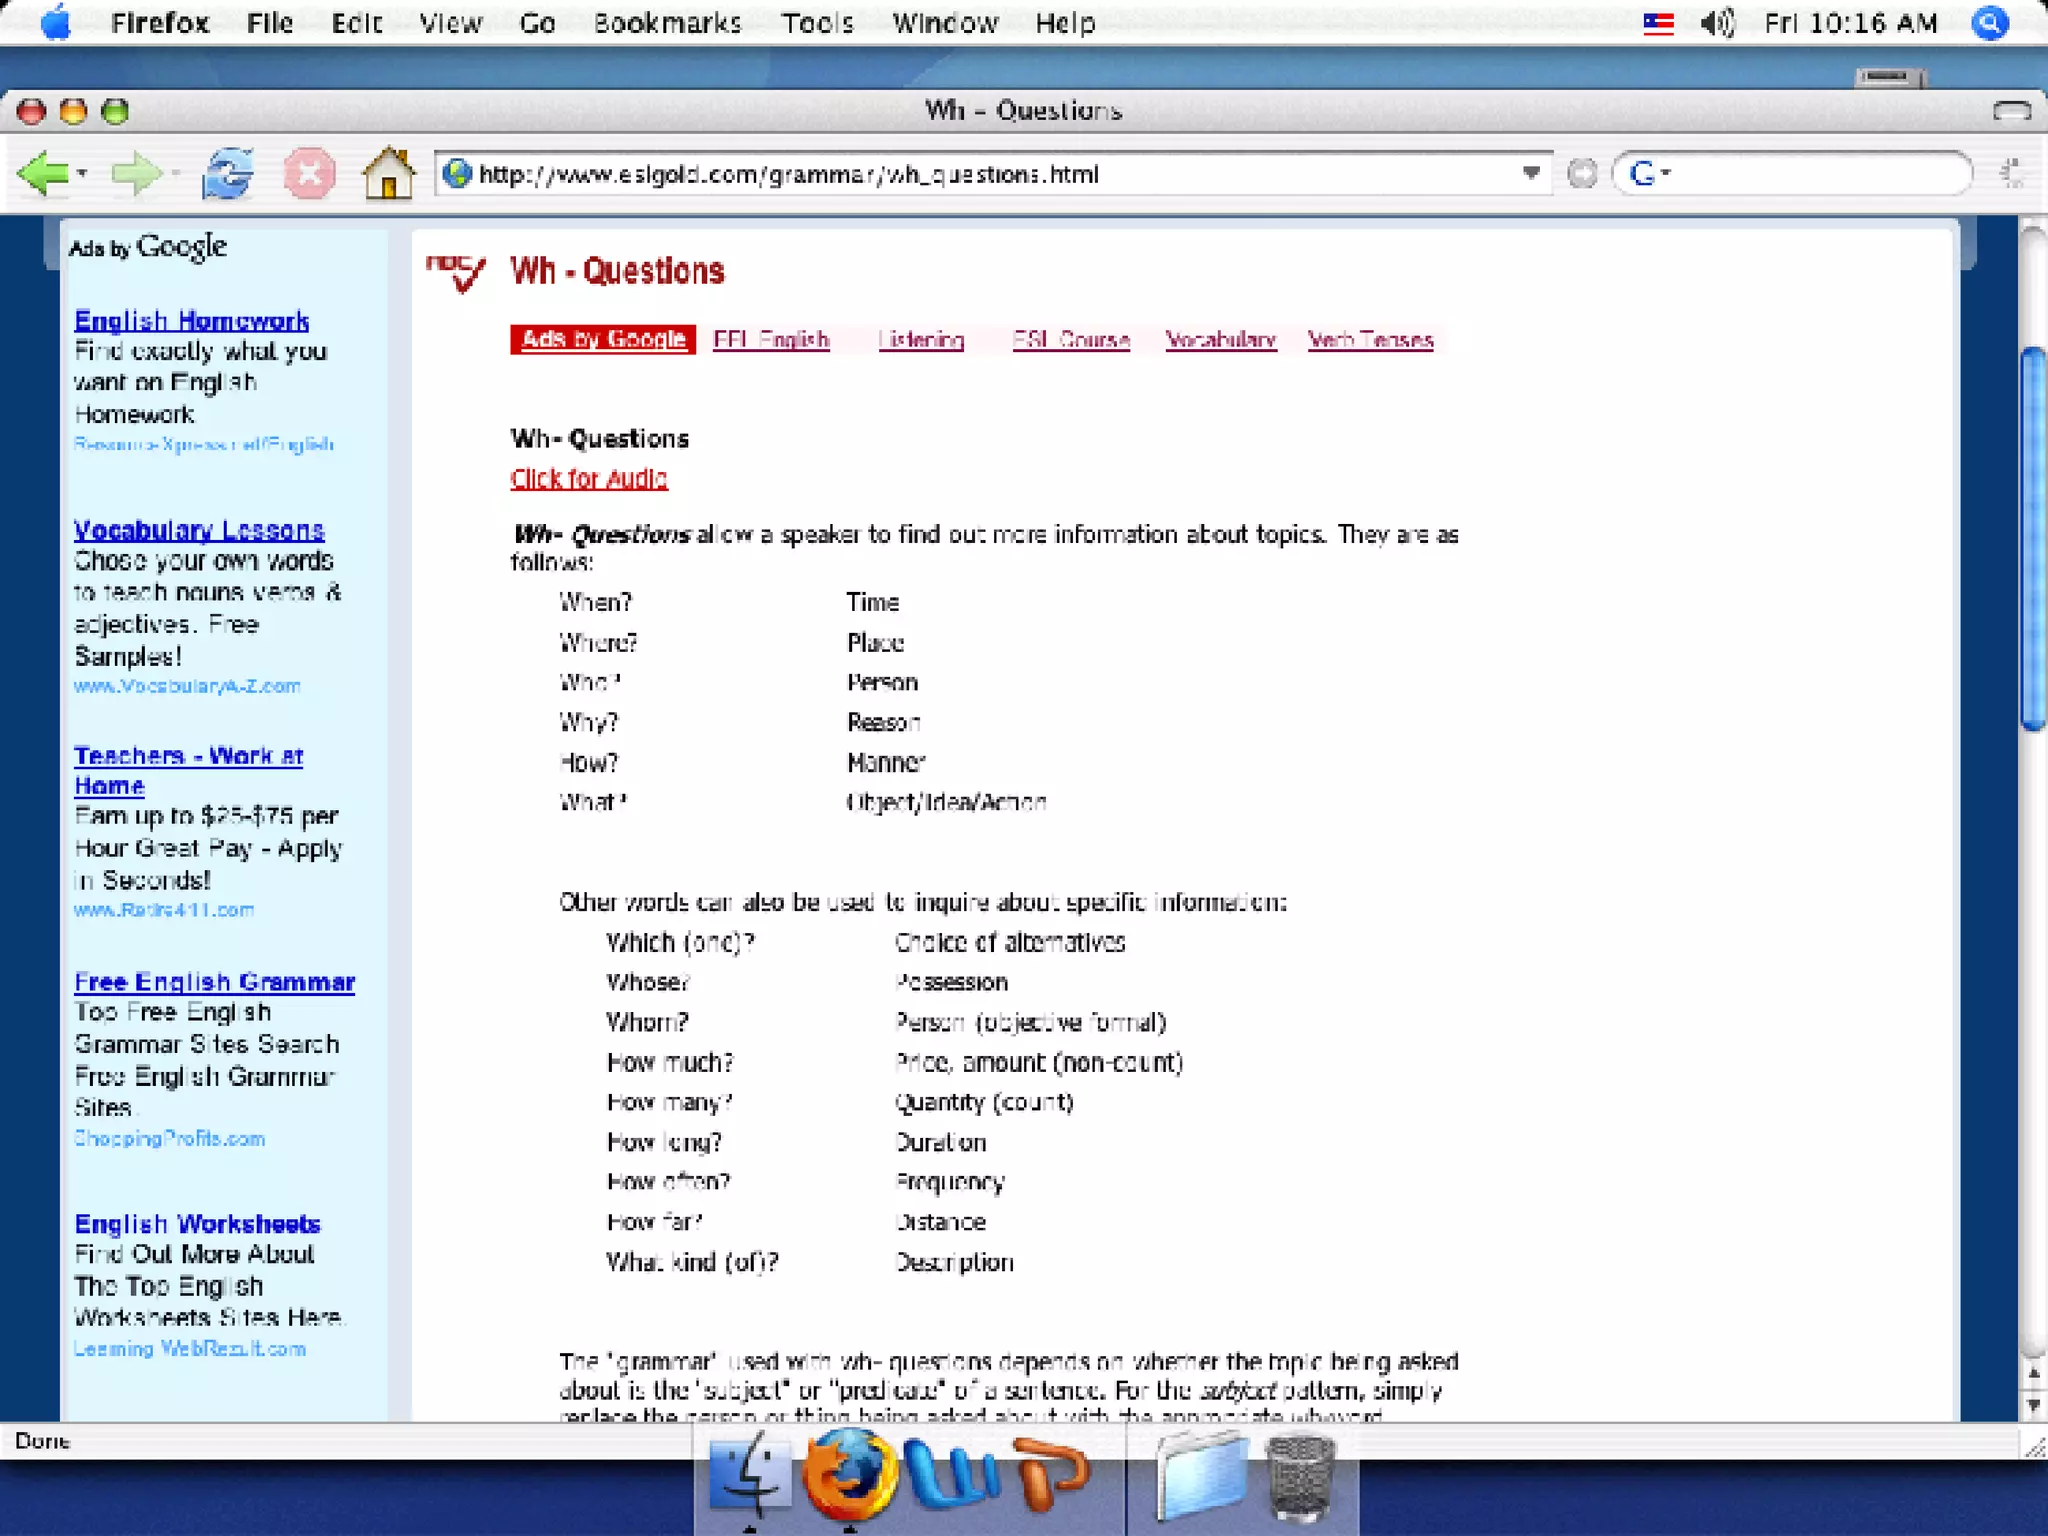The width and height of the screenshot is (2048, 1536).
Task: Go to the home page icon
Action: tap(388, 174)
